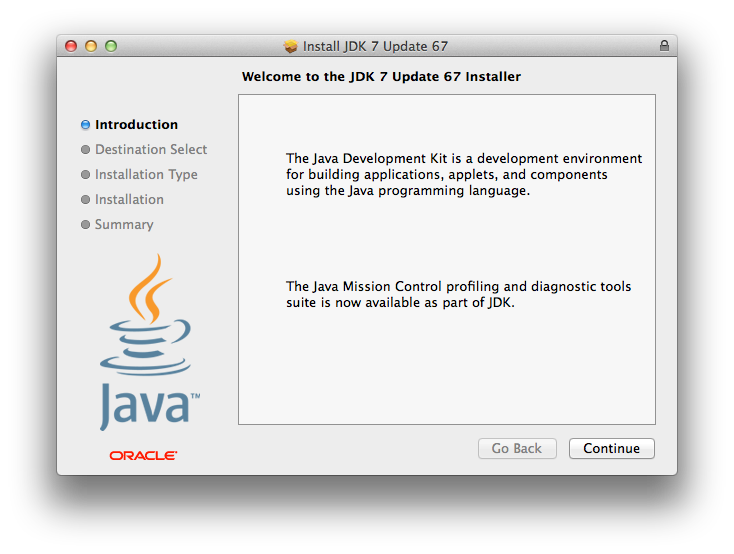The image size is (734, 554).
Task: Click the lock icon in title bar
Action: point(664,46)
